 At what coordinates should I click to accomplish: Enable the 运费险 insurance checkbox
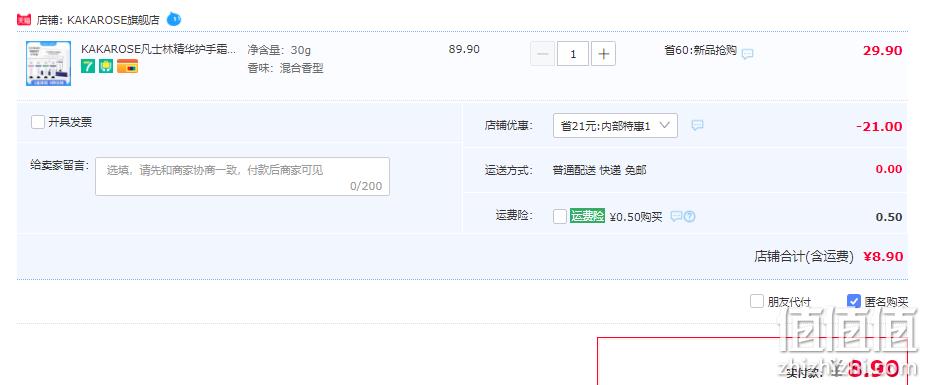click(x=560, y=216)
